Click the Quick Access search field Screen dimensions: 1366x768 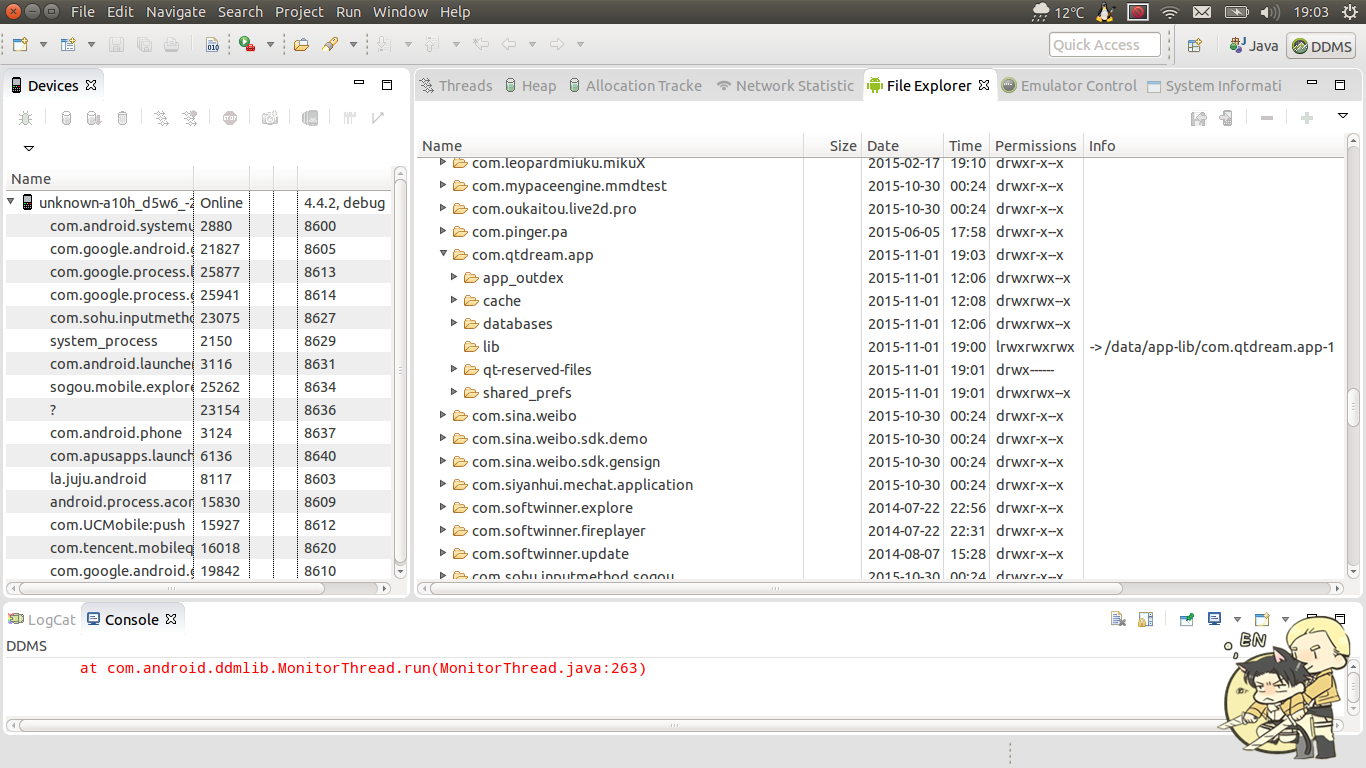1104,45
